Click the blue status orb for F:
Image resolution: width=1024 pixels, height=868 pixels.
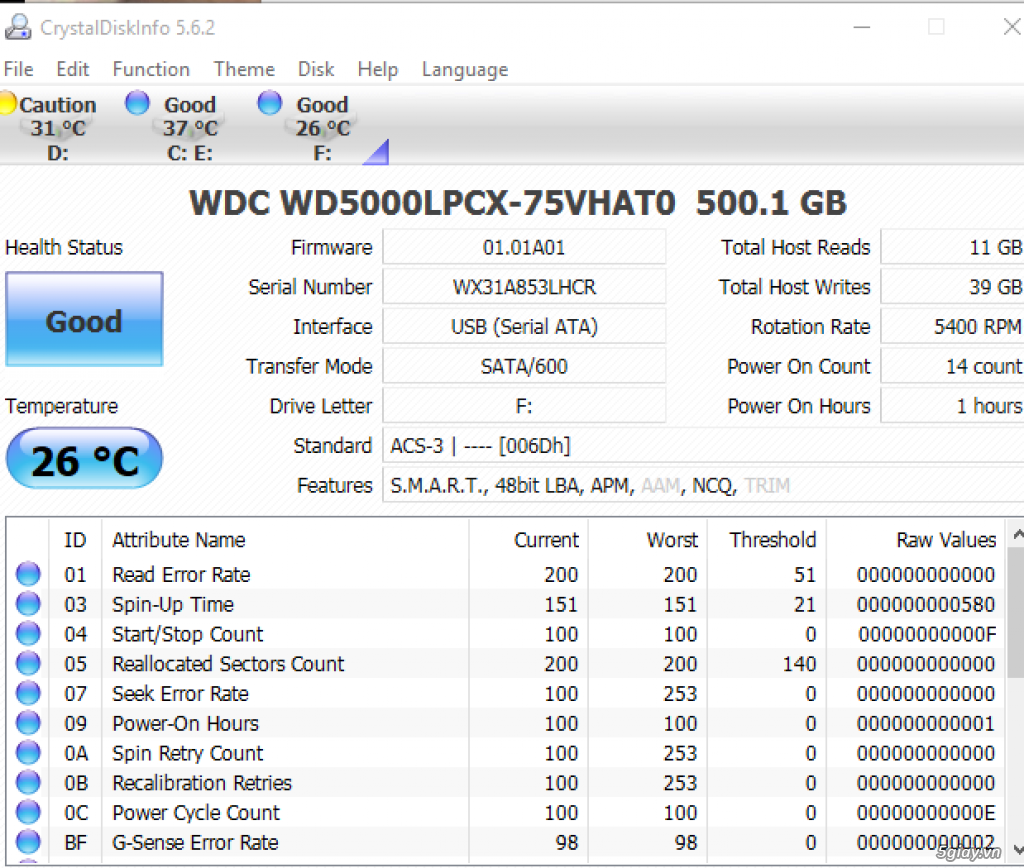click(x=269, y=103)
